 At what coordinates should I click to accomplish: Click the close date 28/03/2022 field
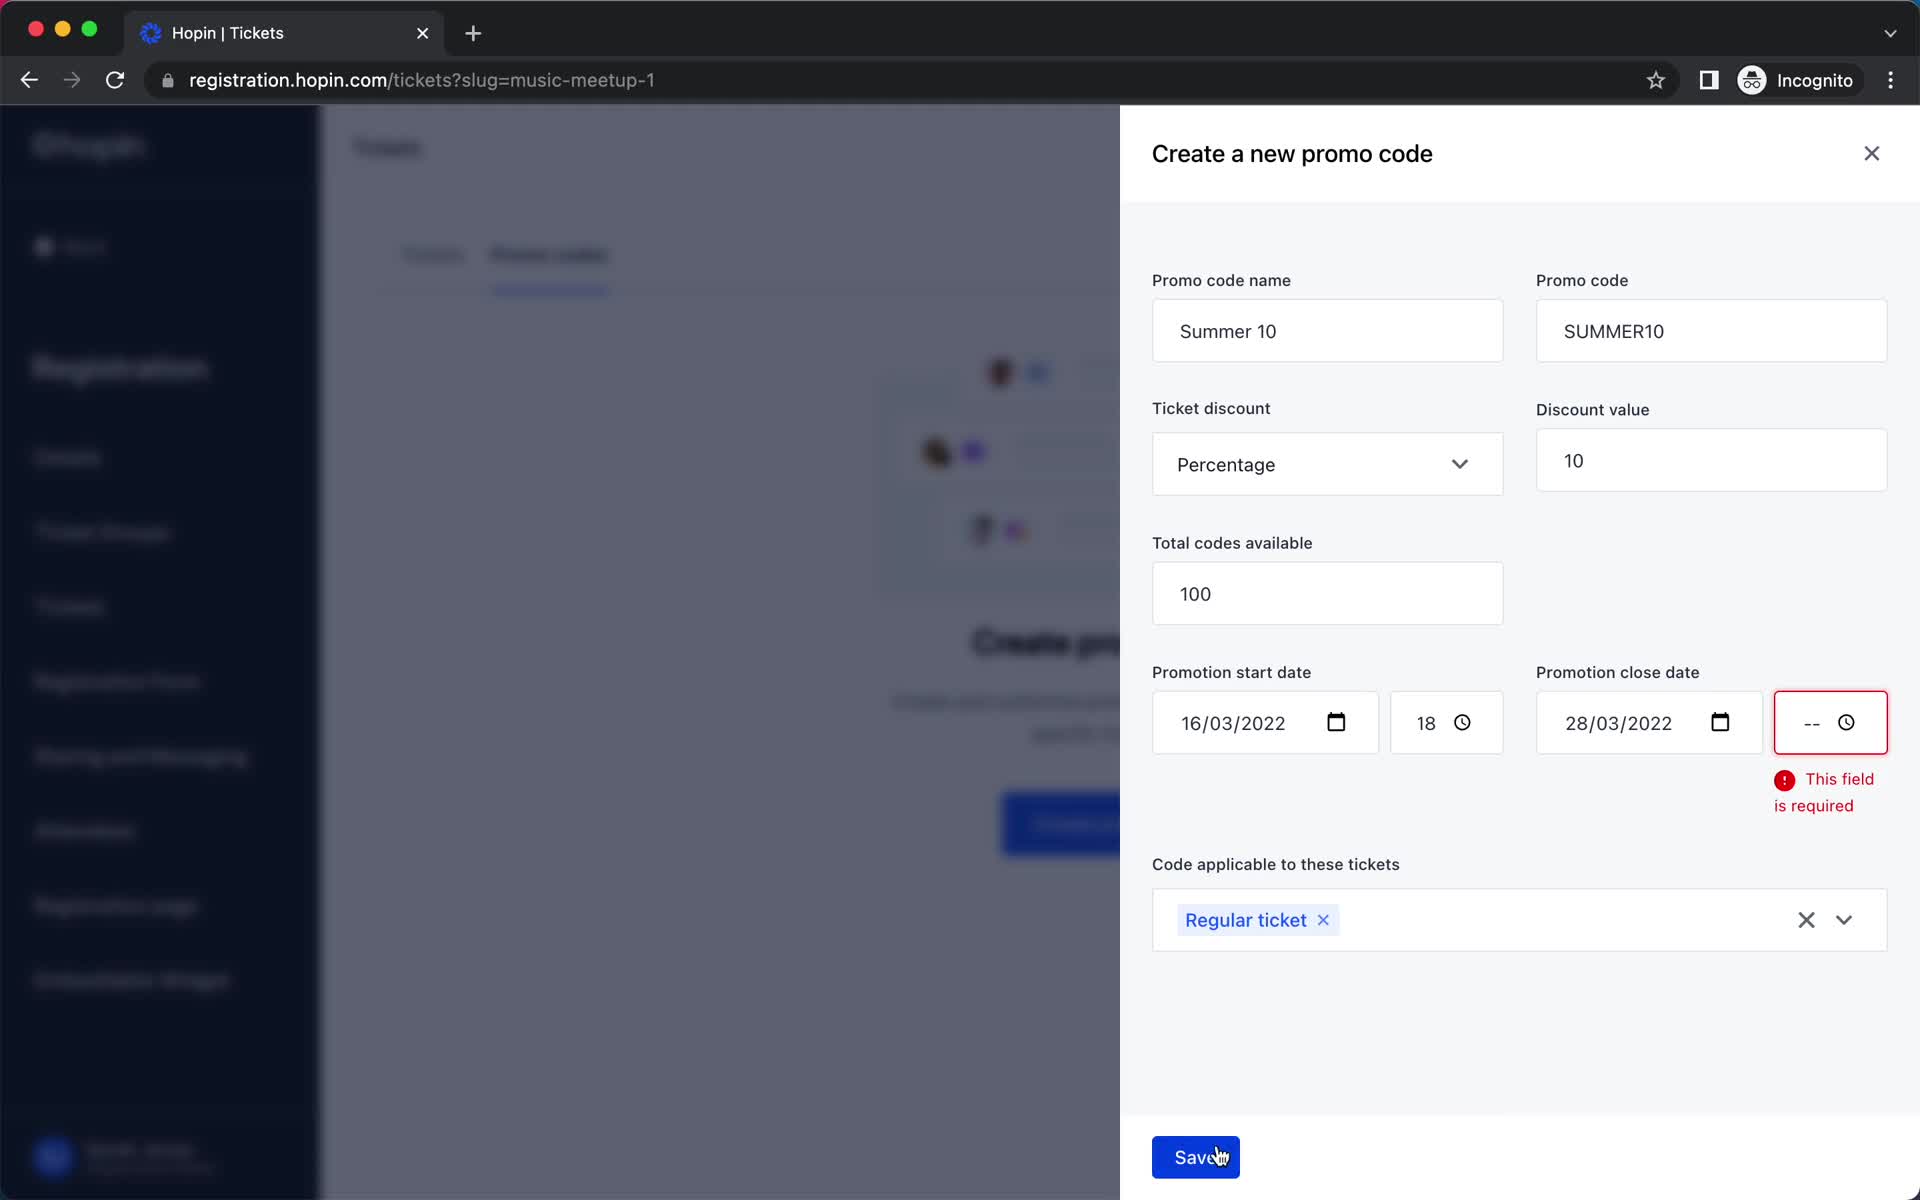click(x=1649, y=722)
